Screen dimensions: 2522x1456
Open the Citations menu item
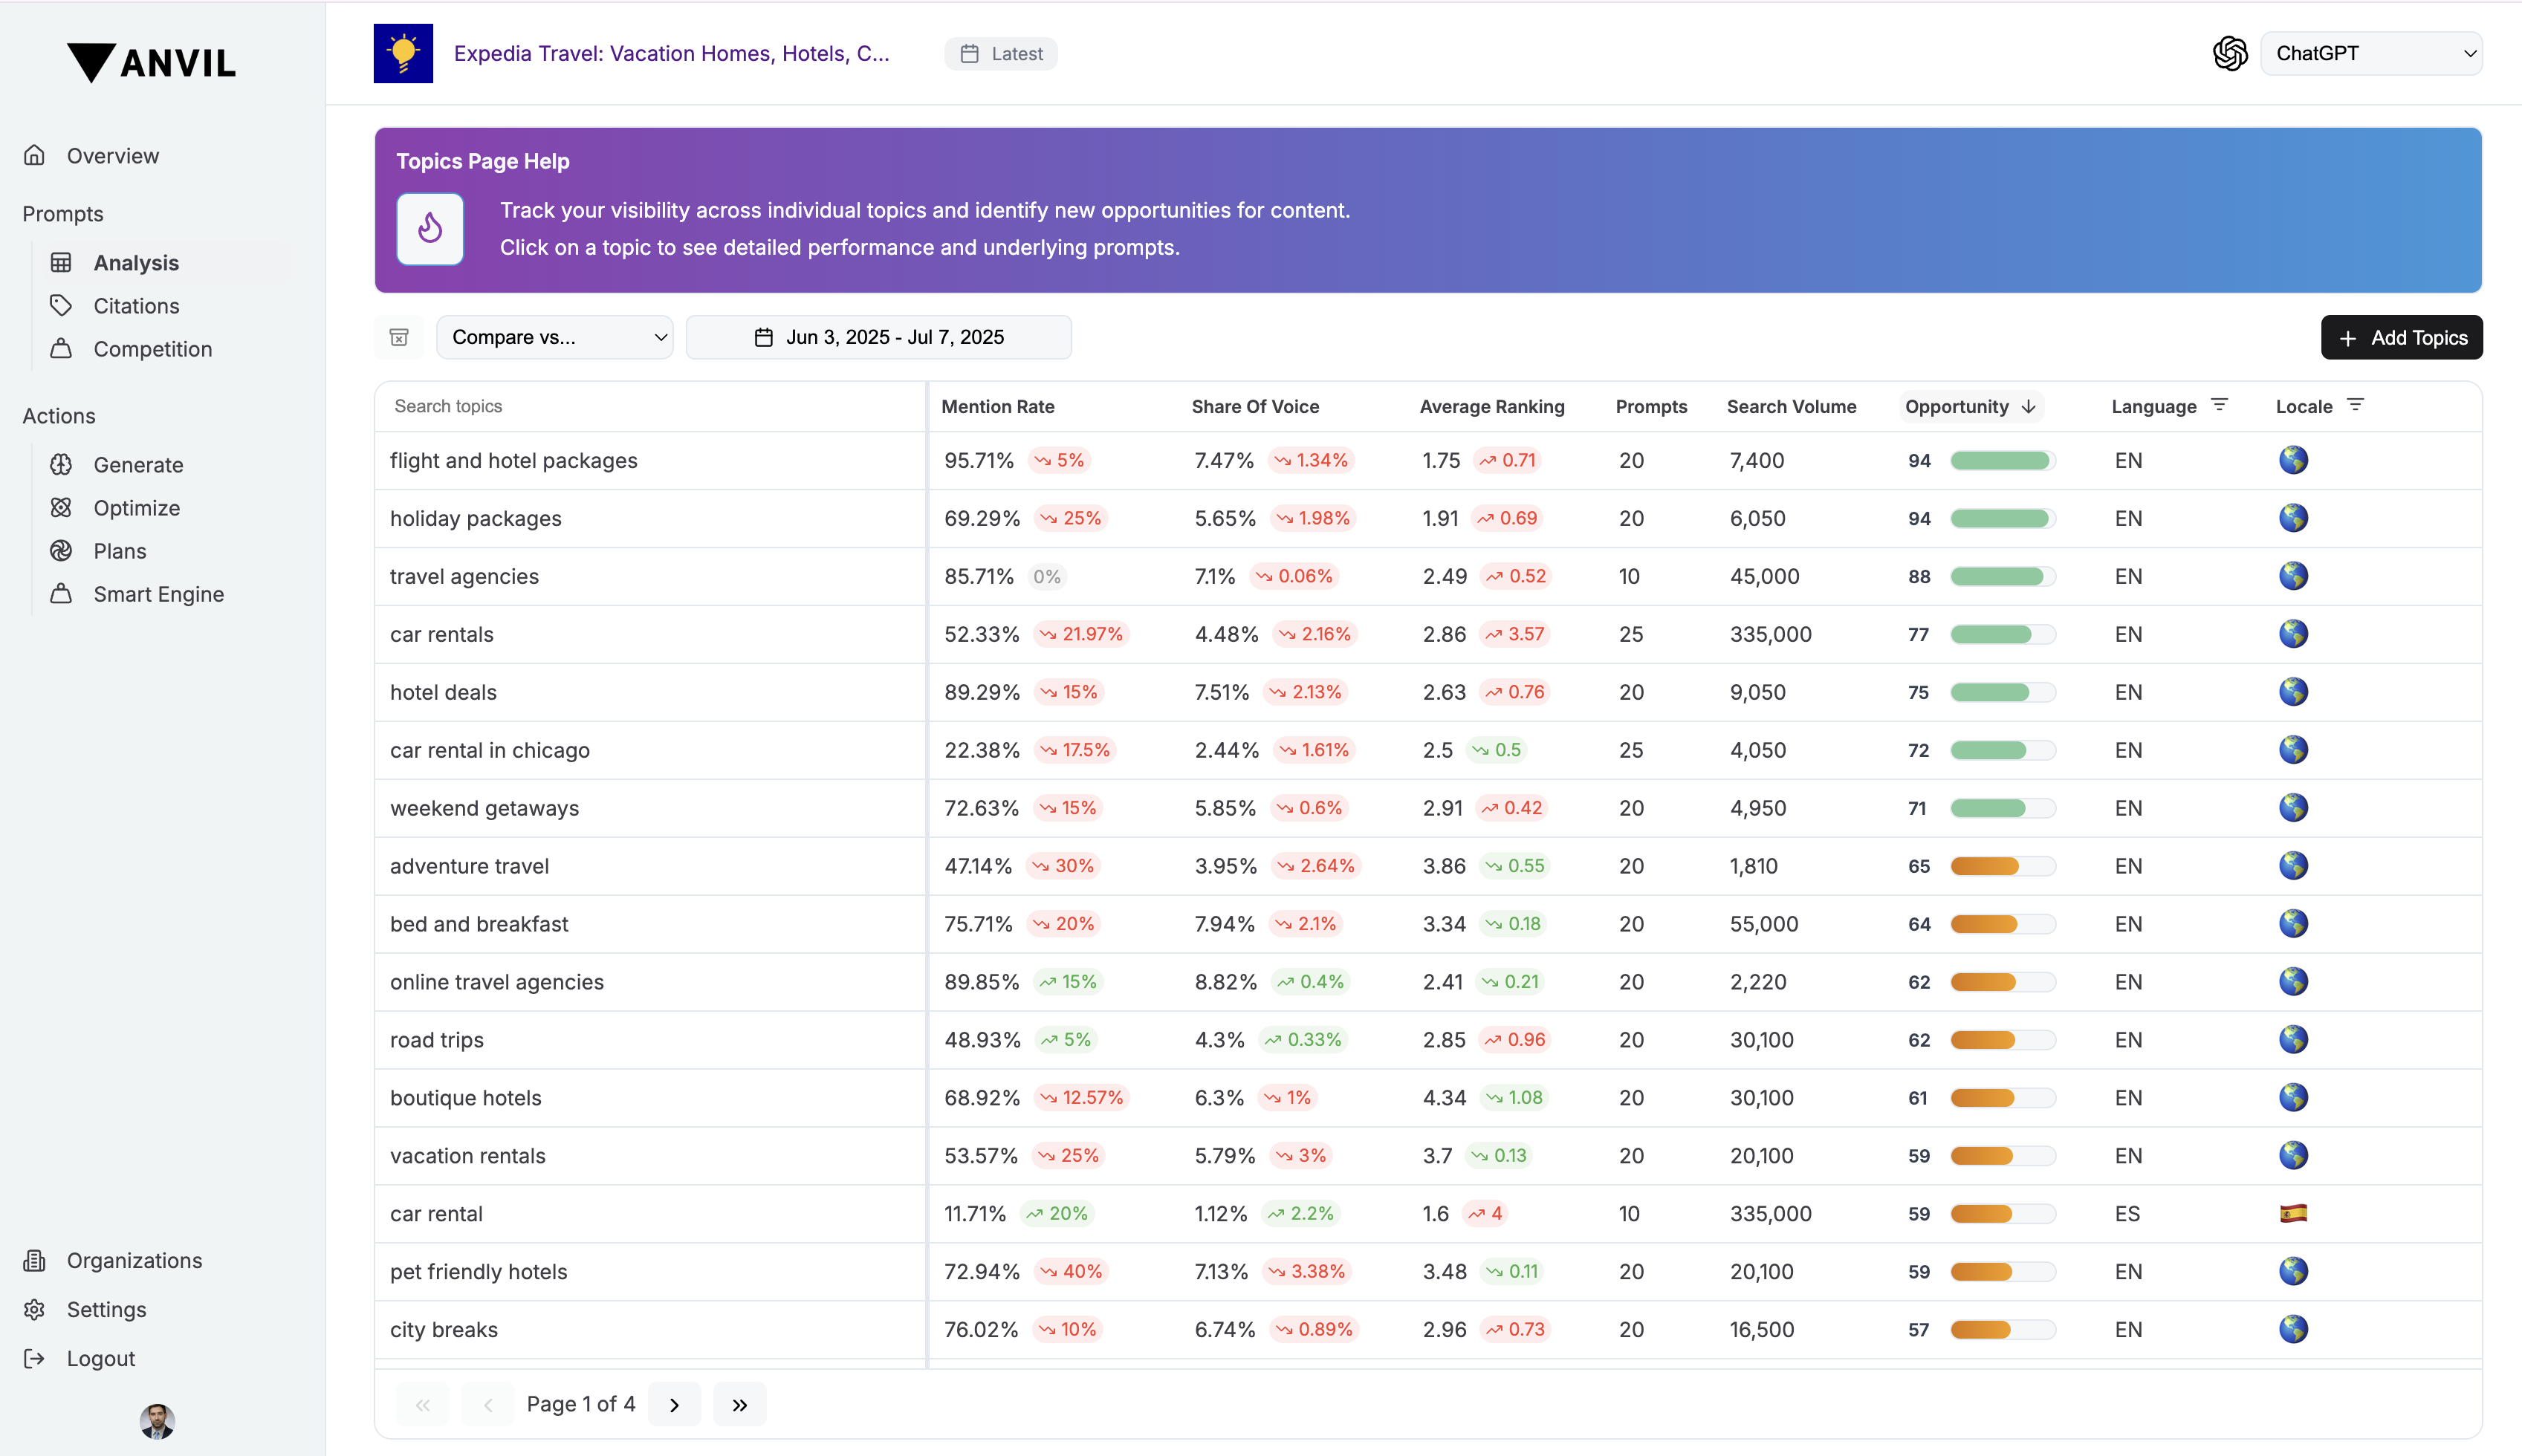[136, 306]
